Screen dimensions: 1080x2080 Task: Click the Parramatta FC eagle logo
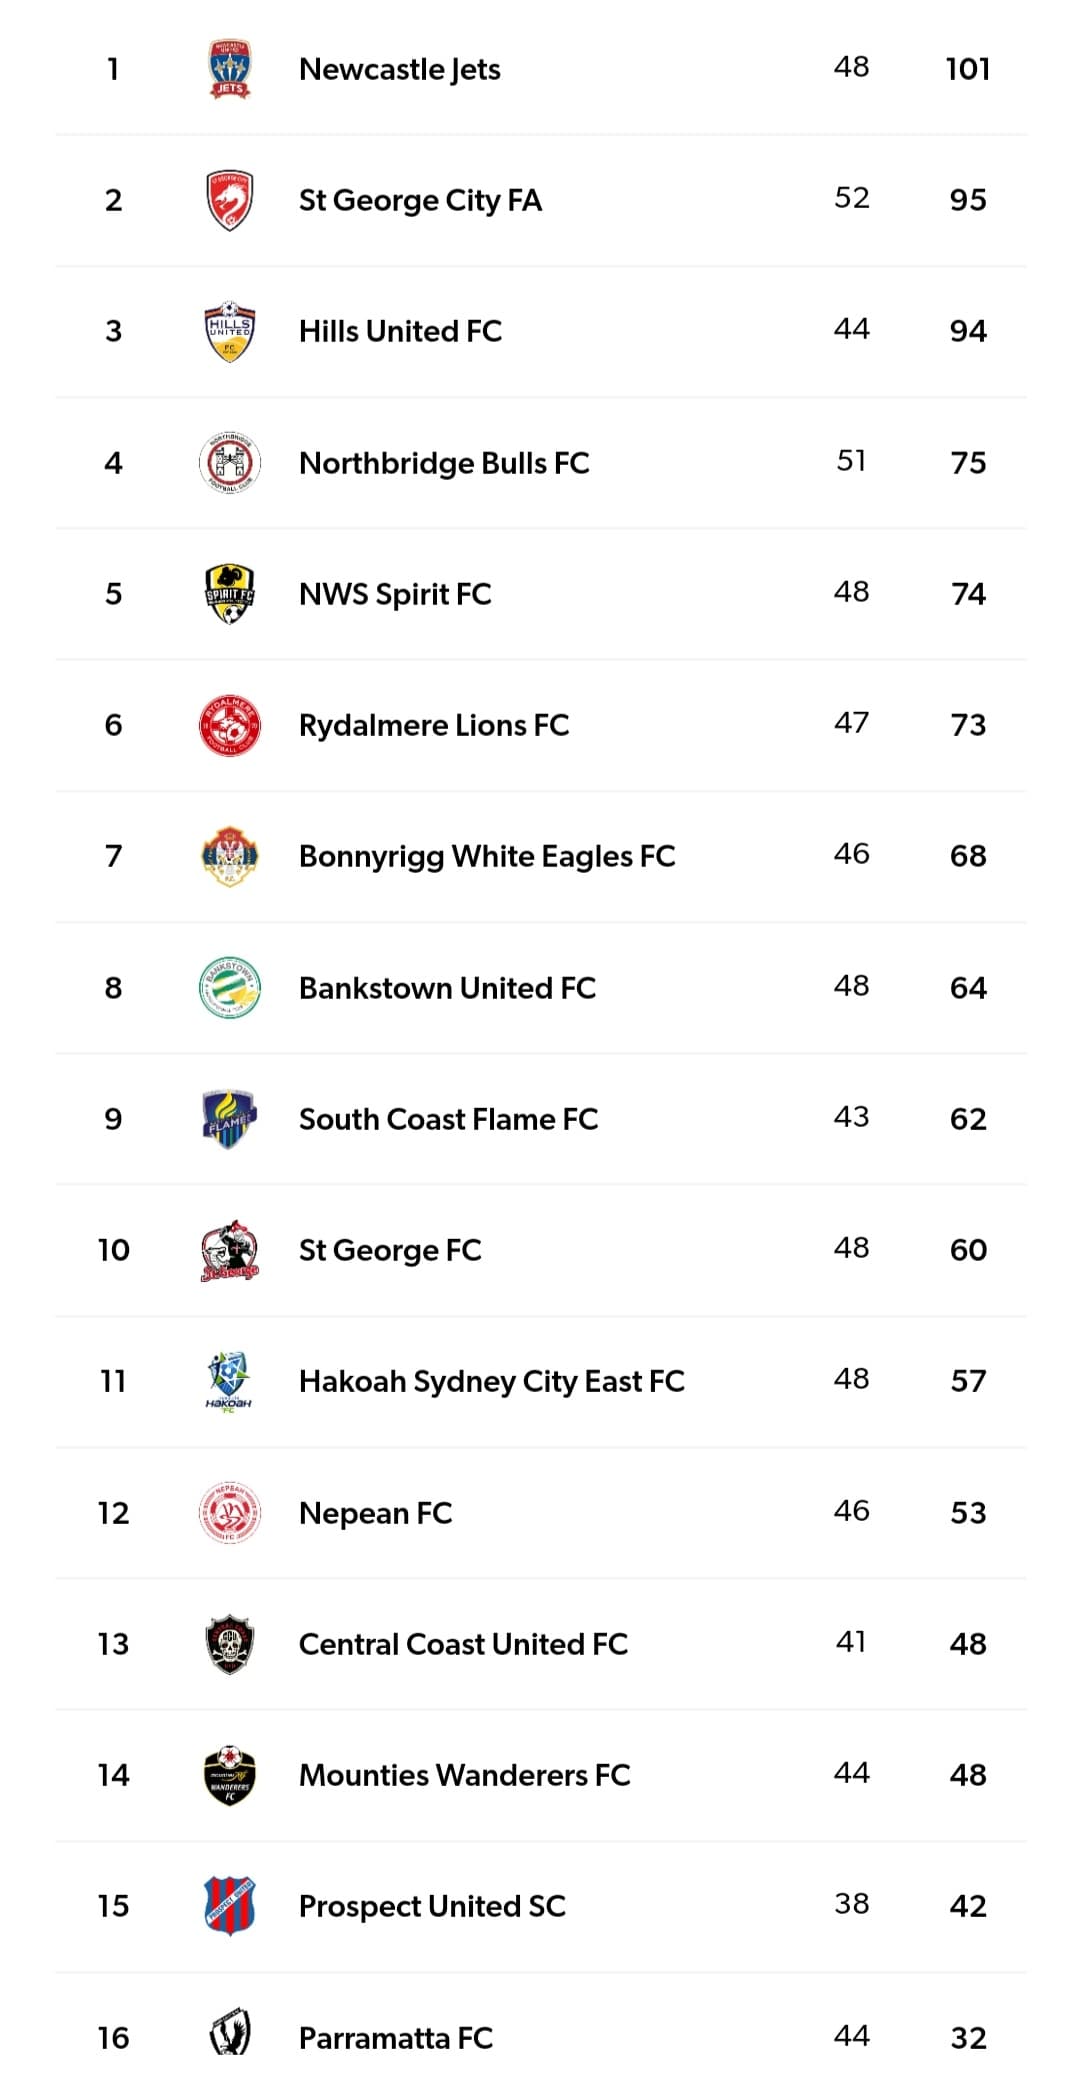point(229,2034)
